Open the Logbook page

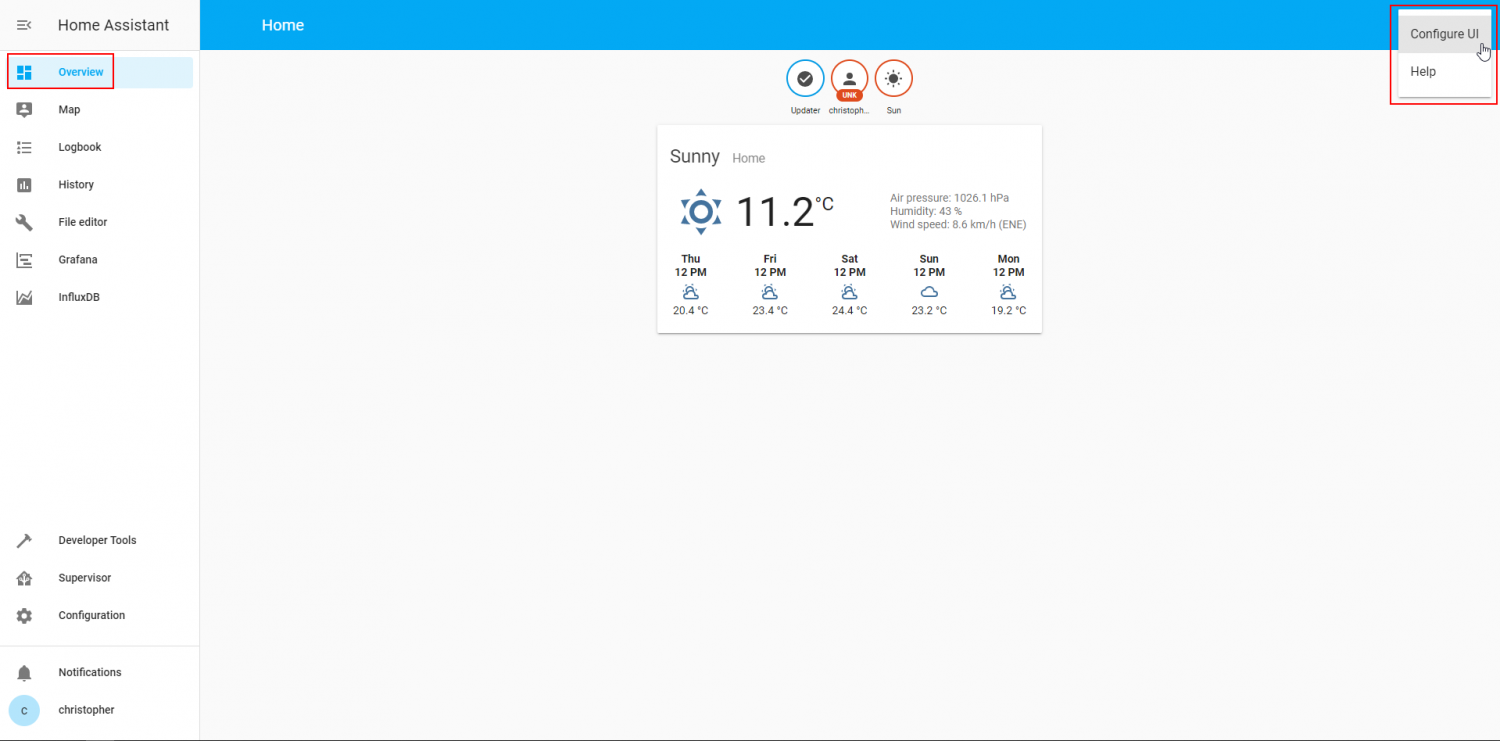click(80, 147)
